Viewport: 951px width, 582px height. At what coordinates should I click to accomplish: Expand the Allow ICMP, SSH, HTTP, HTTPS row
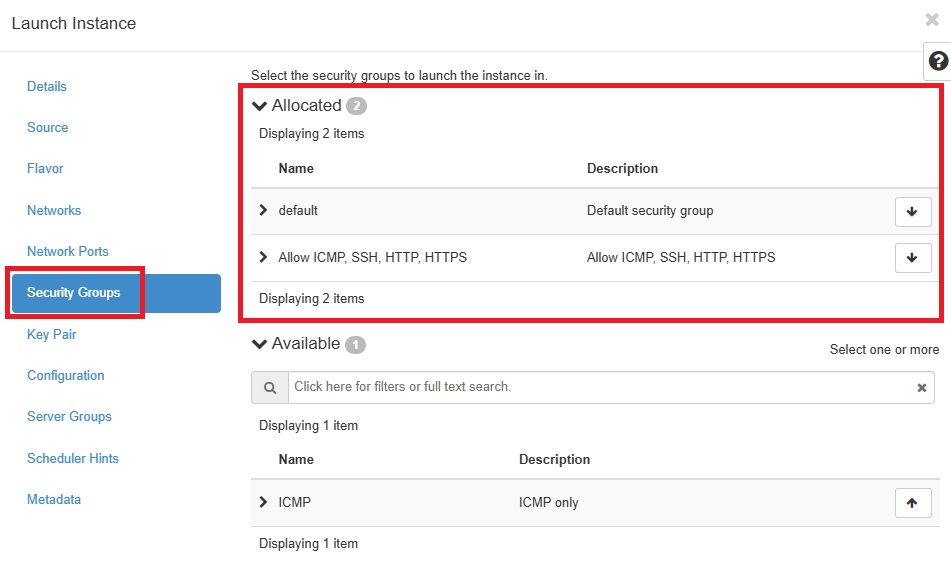pyautogui.click(x=263, y=257)
